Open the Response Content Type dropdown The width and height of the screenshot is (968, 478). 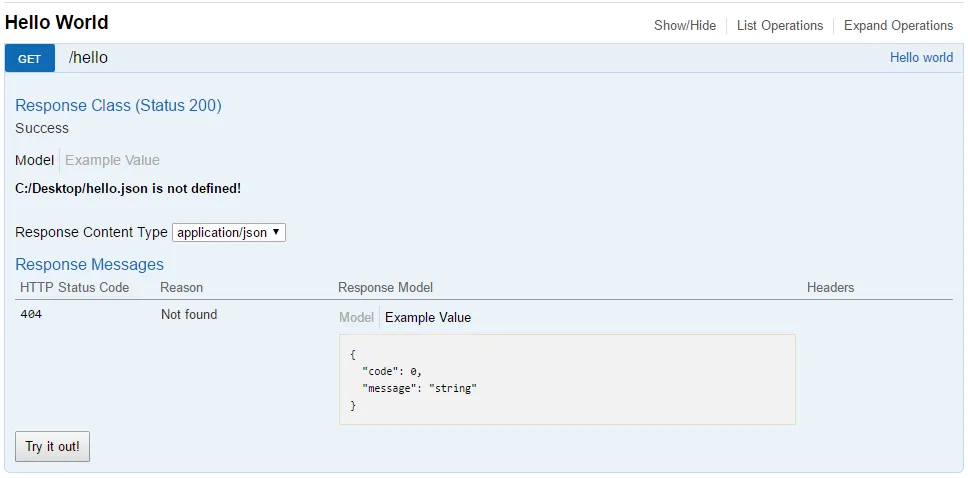pos(229,232)
